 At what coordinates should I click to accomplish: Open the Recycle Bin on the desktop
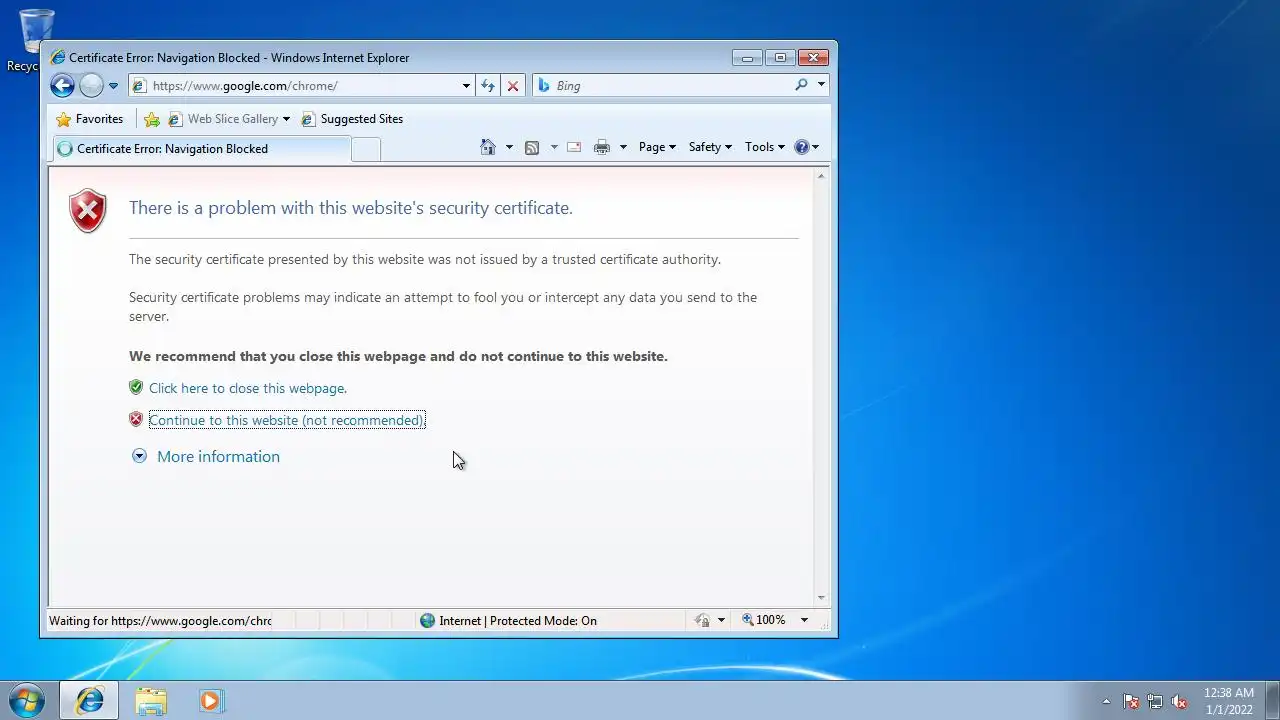pos(36,41)
